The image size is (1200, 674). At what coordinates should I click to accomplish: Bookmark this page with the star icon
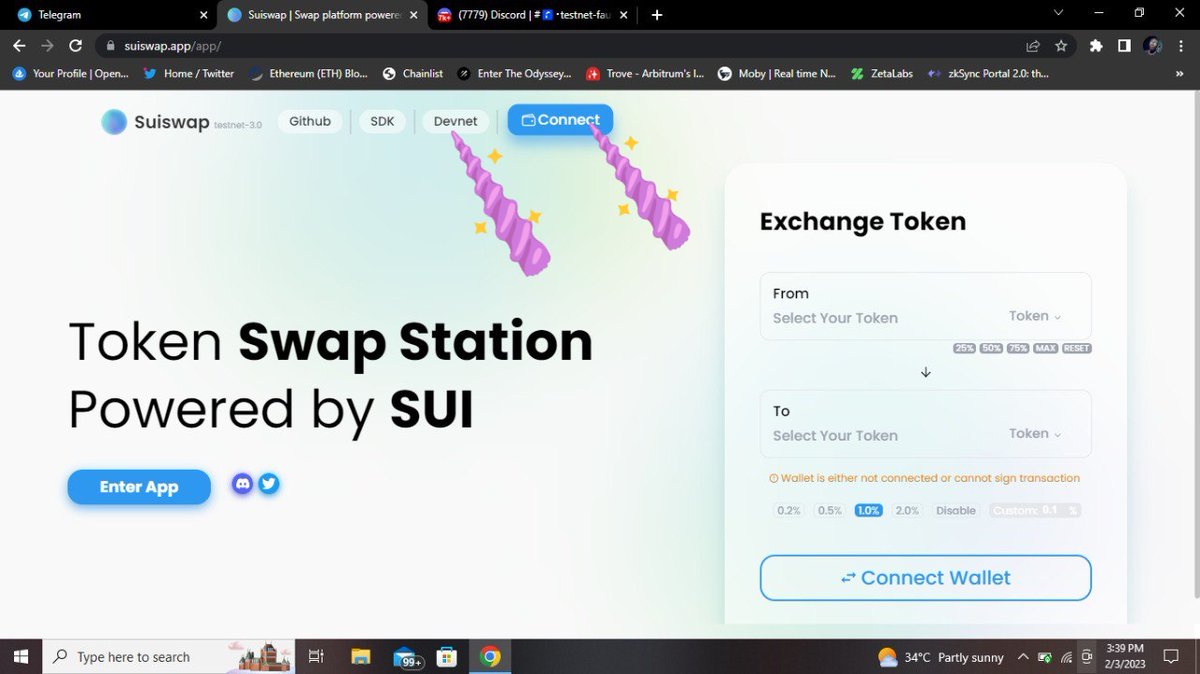click(1061, 46)
